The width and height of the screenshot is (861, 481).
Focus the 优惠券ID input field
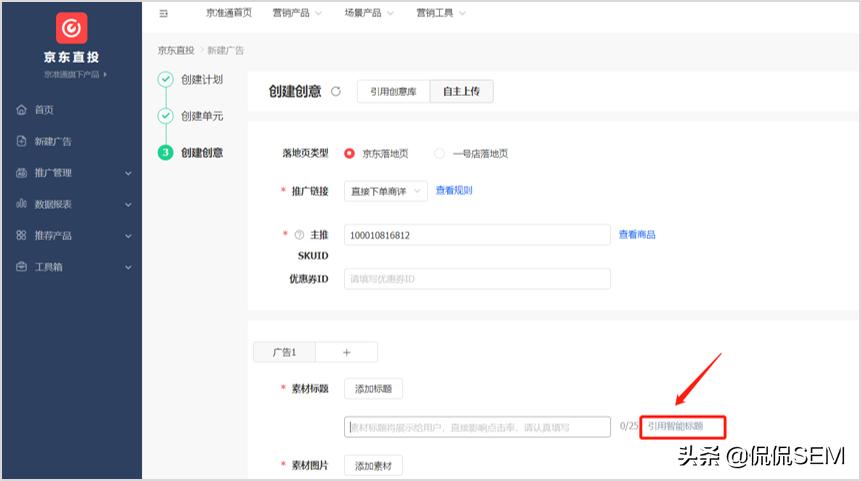tap(477, 279)
